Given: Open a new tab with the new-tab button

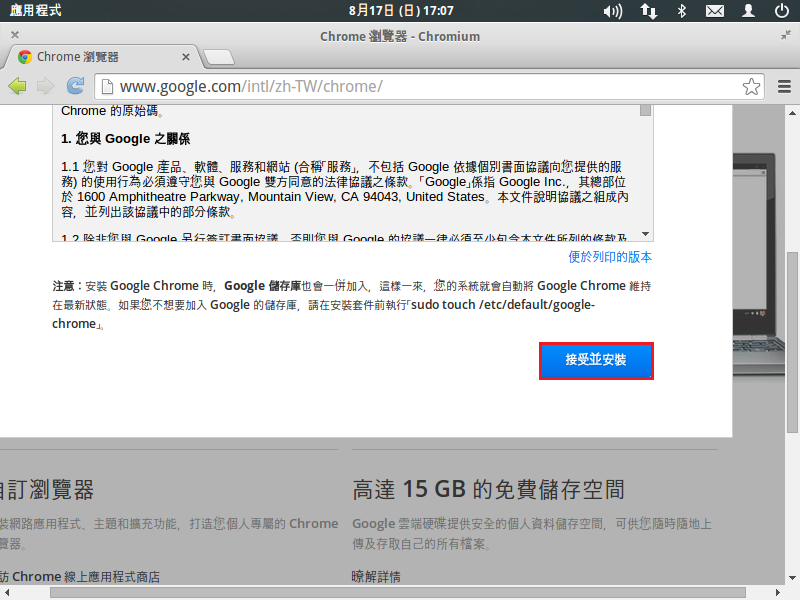Looking at the screenshot, I should click(219, 57).
